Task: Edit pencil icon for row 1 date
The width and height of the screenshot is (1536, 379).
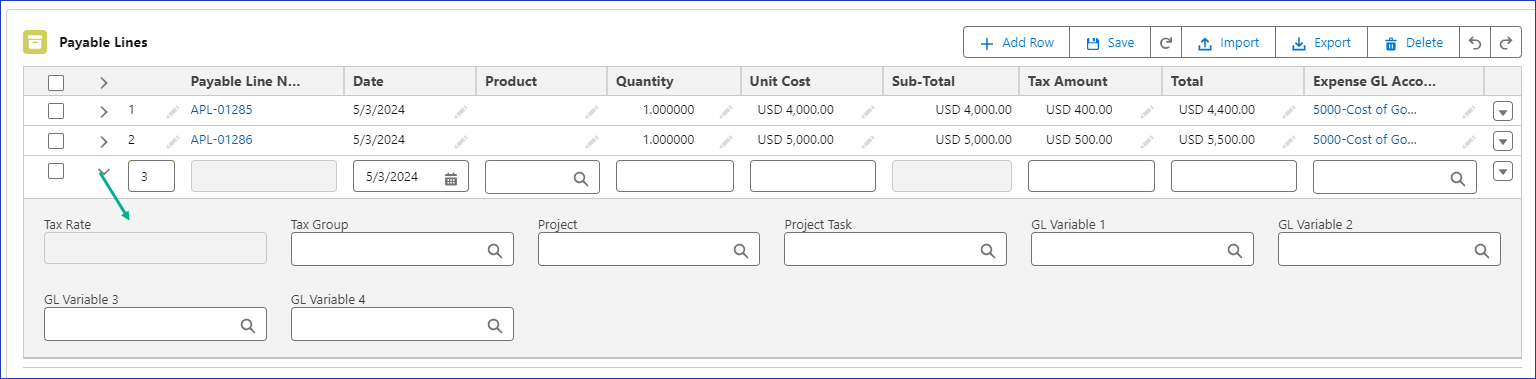Action: coord(461,112)
